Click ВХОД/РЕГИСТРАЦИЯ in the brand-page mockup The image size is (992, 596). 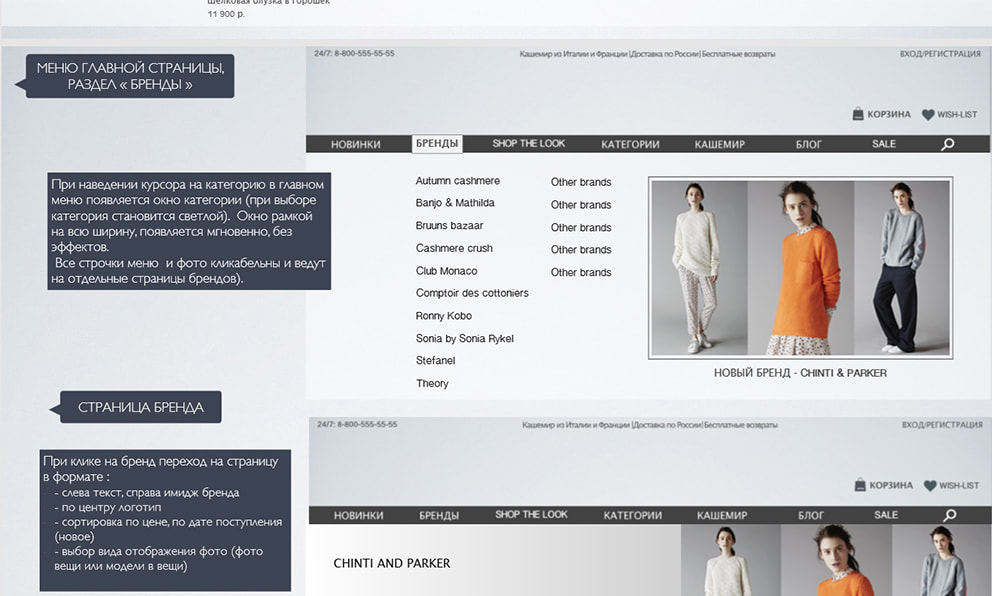[x=942, y=425]
